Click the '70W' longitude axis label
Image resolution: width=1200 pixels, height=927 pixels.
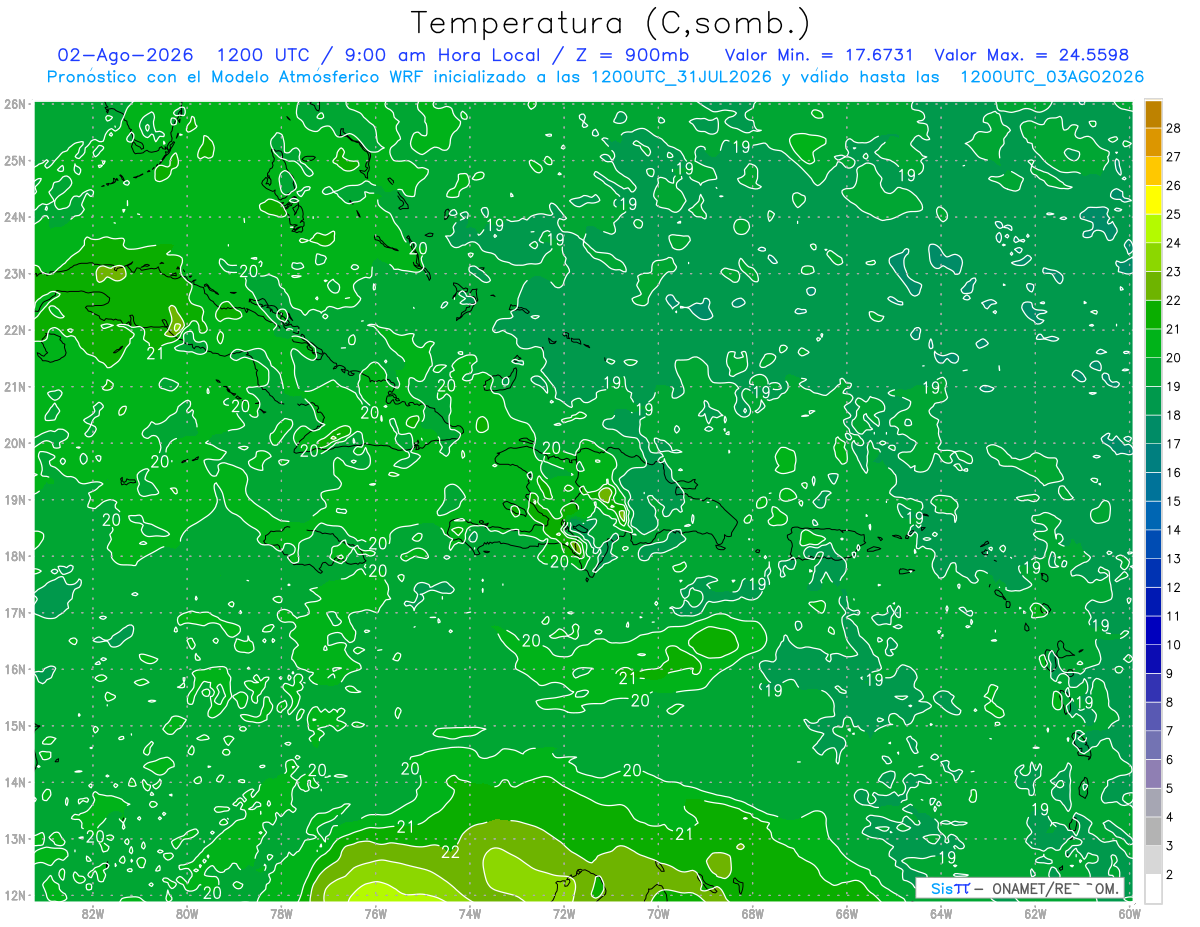658,913
